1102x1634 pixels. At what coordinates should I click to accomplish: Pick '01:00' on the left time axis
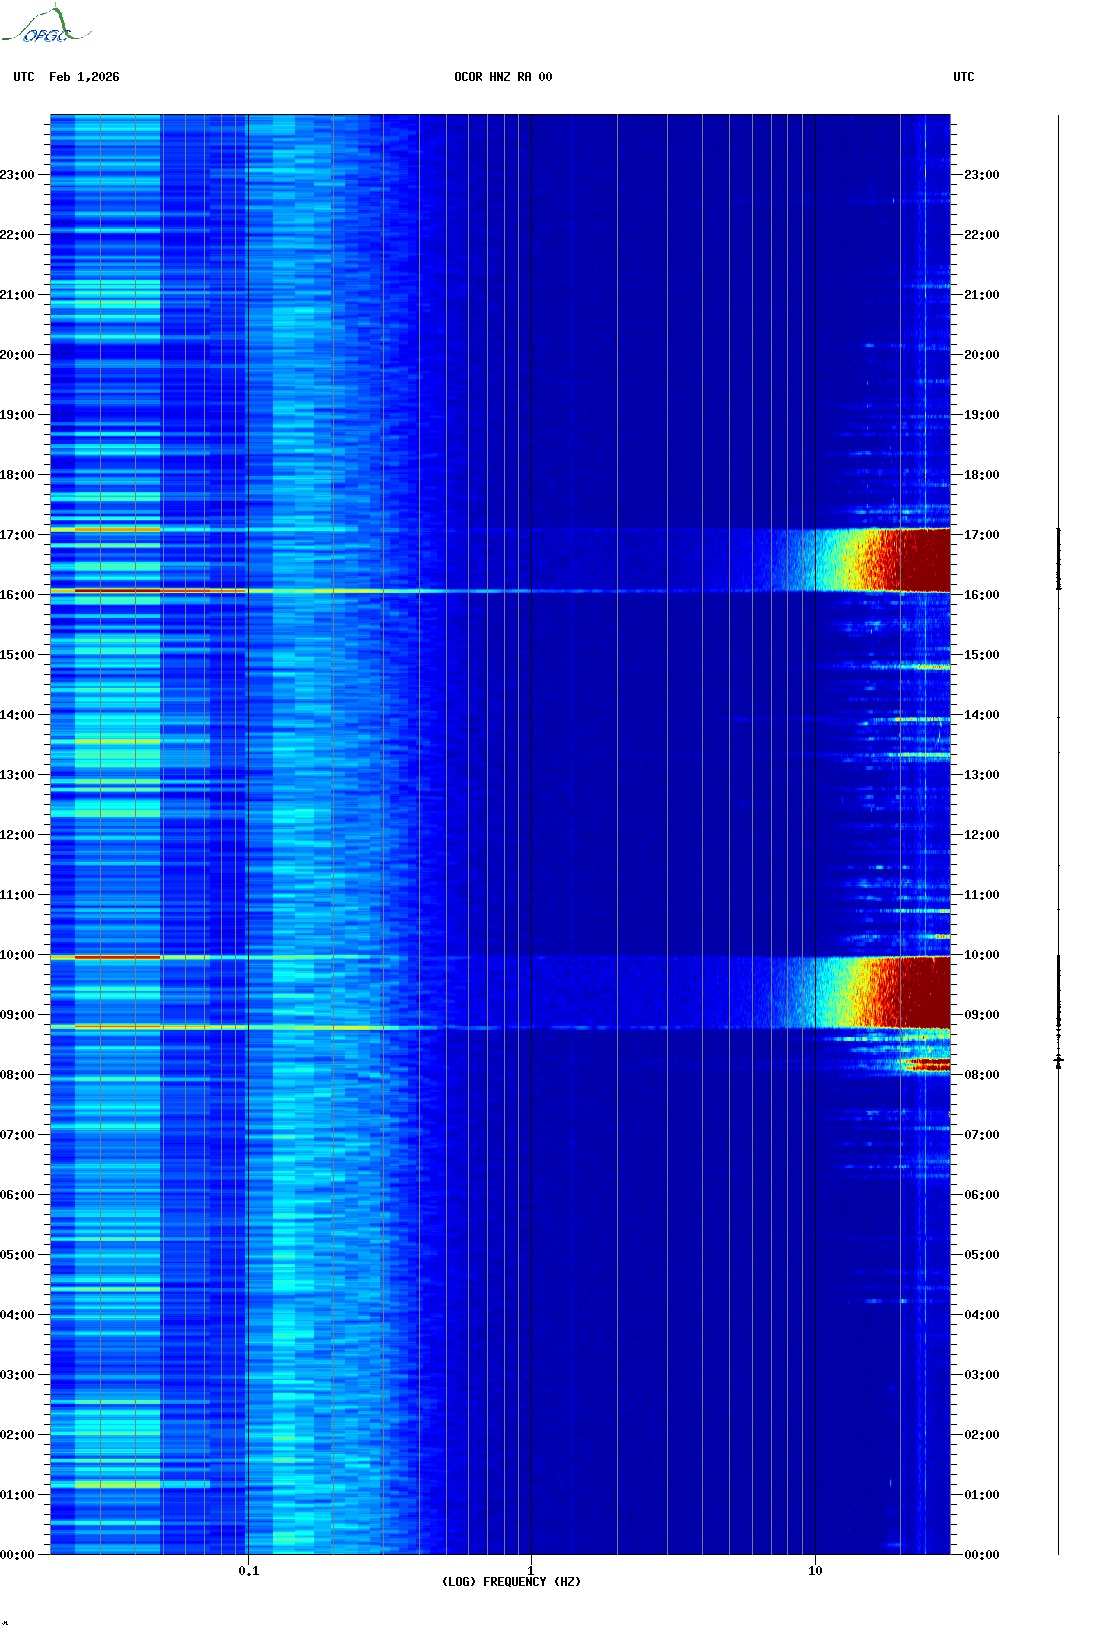tap(17, 1495)
